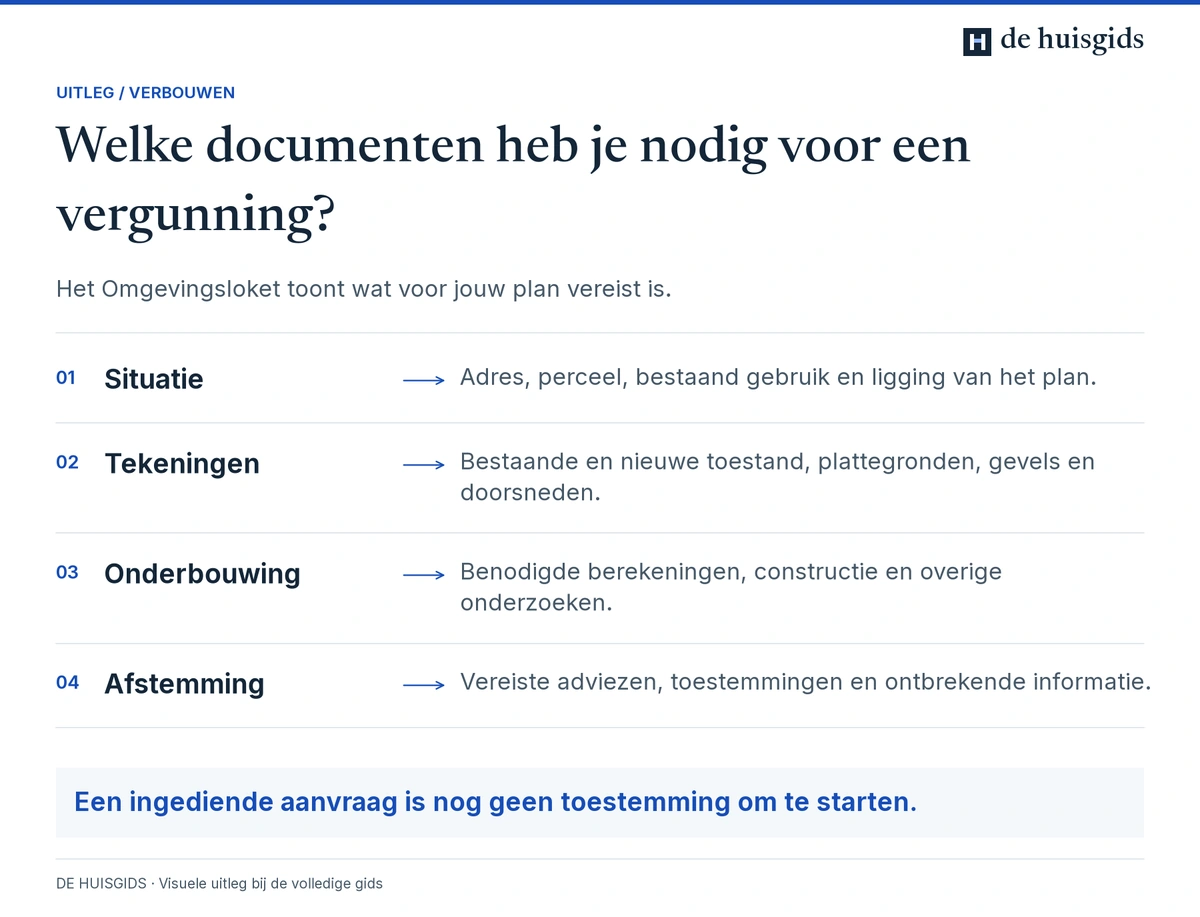Click the step number 03
Viewport: 1200px width, 917px height.
coord(67,573)
